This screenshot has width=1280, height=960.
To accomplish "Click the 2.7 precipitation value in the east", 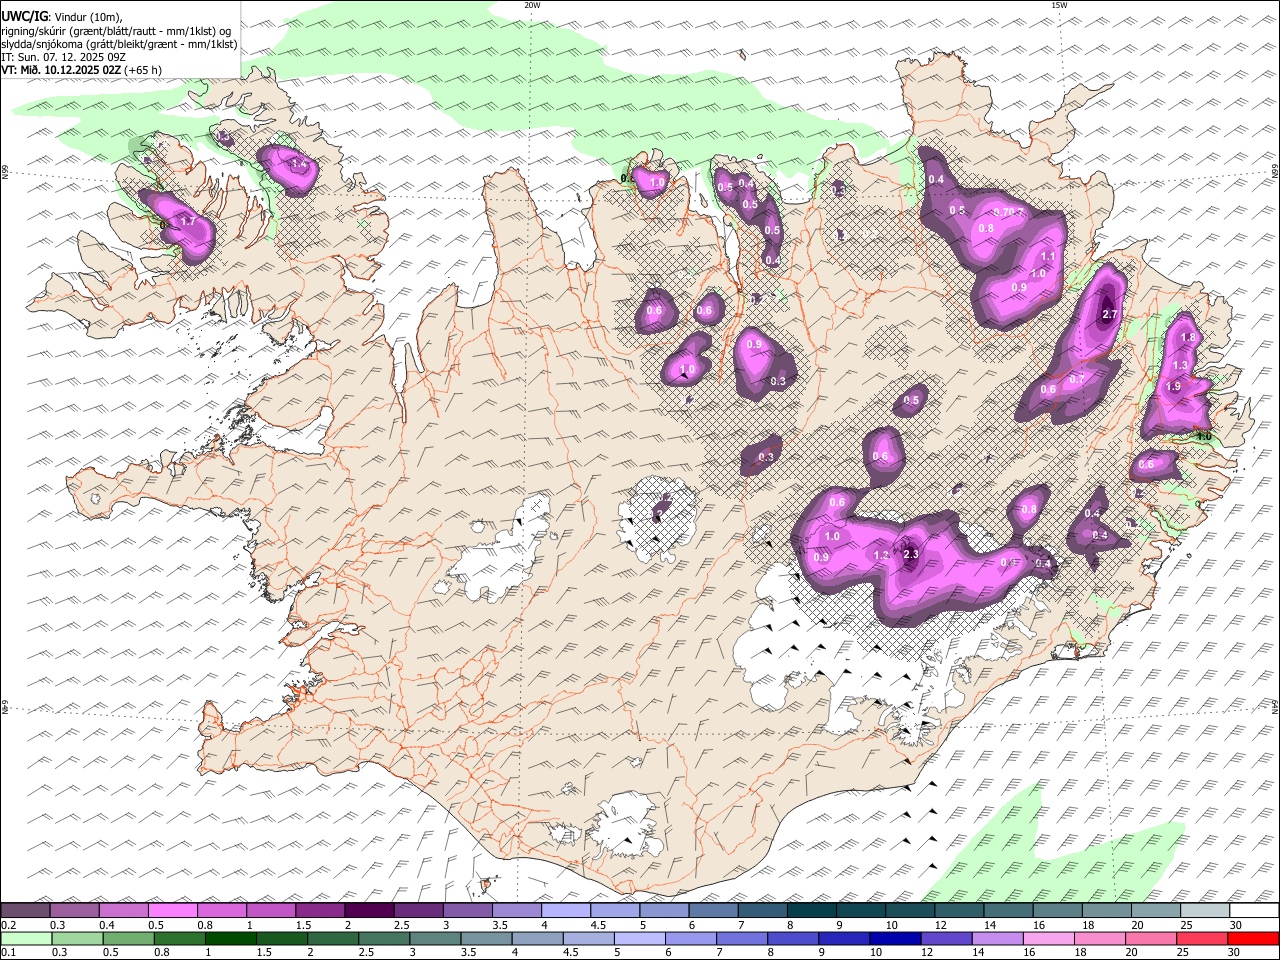I will 1108,314.
